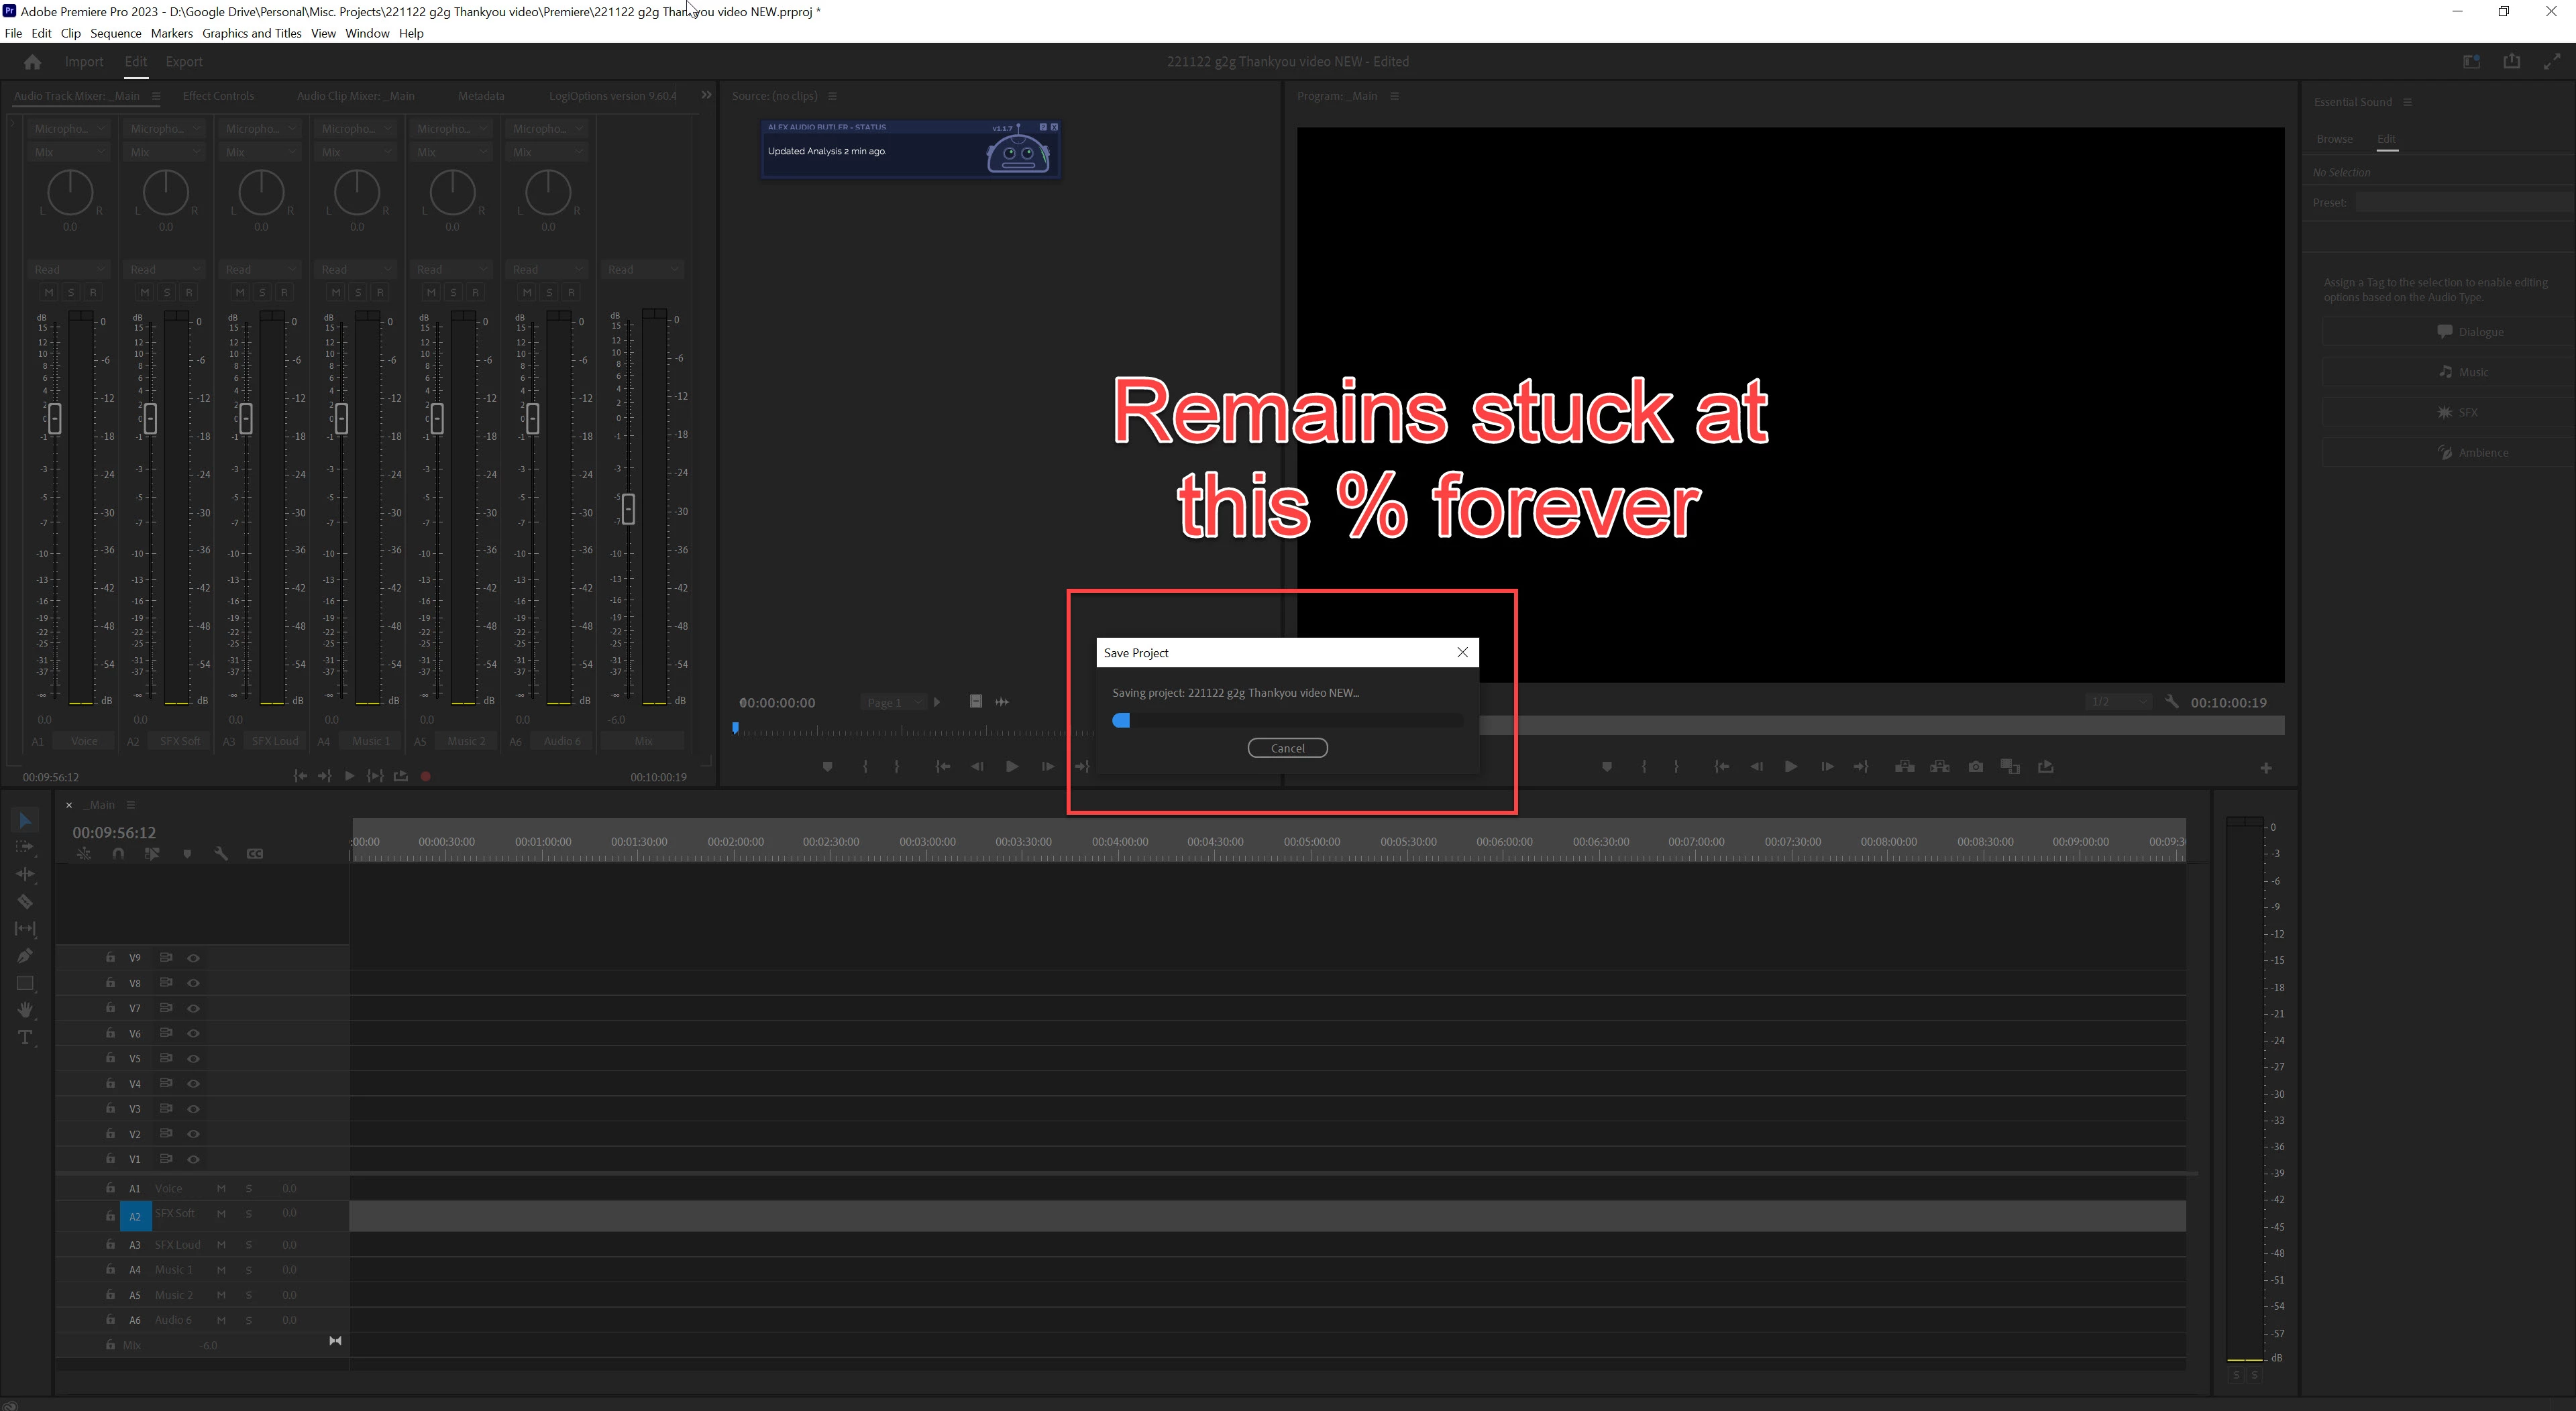Select the Type tool
The height and width of the screenshot is (1411, 2576).
point(25,1038)
